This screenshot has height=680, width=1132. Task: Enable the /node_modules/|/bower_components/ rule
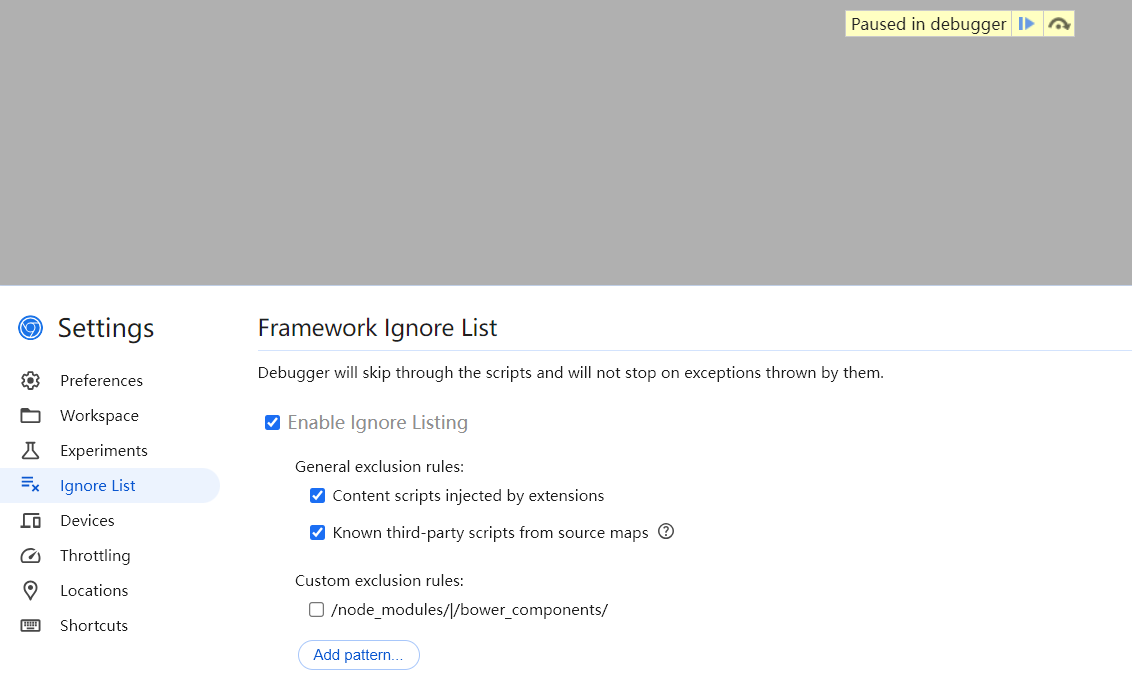coord(316,609)
